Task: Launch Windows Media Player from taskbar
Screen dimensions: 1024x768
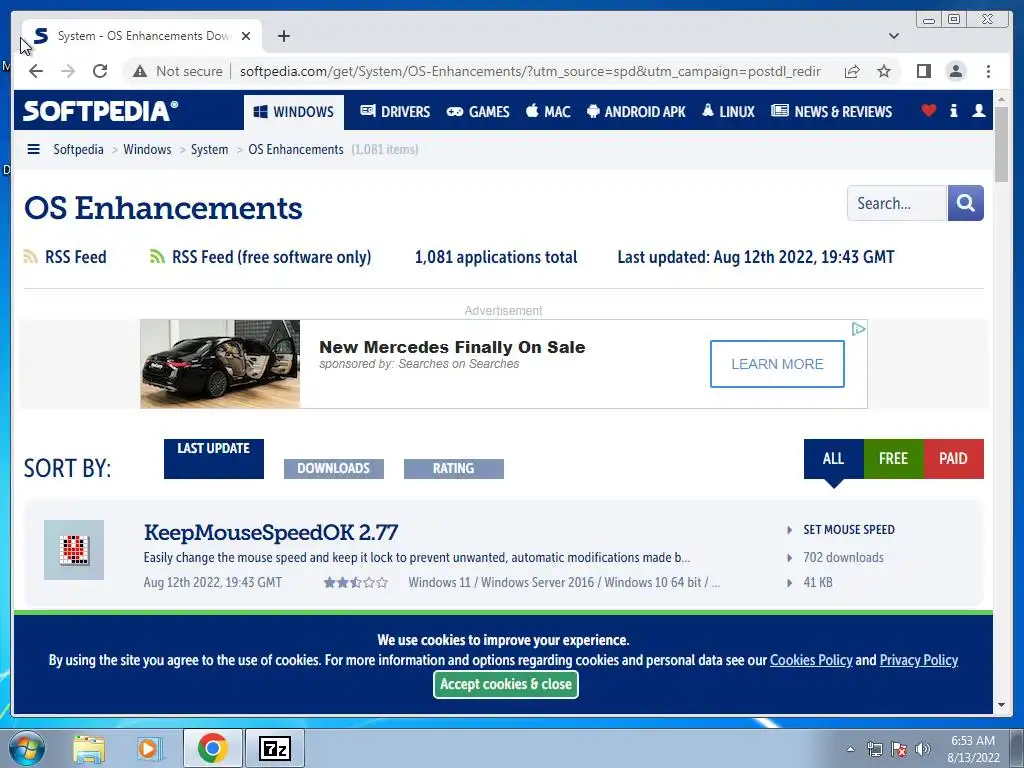Action: [148, 748]
